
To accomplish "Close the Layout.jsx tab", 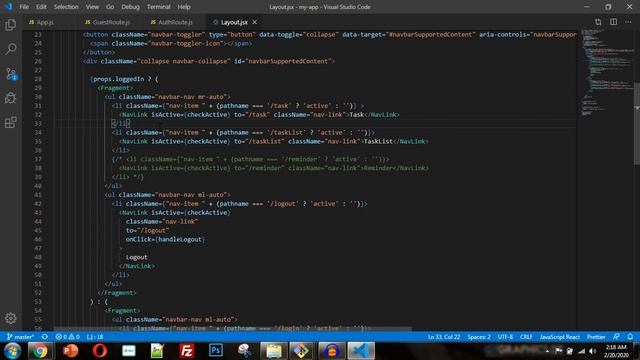I will (x=255, y=22).
